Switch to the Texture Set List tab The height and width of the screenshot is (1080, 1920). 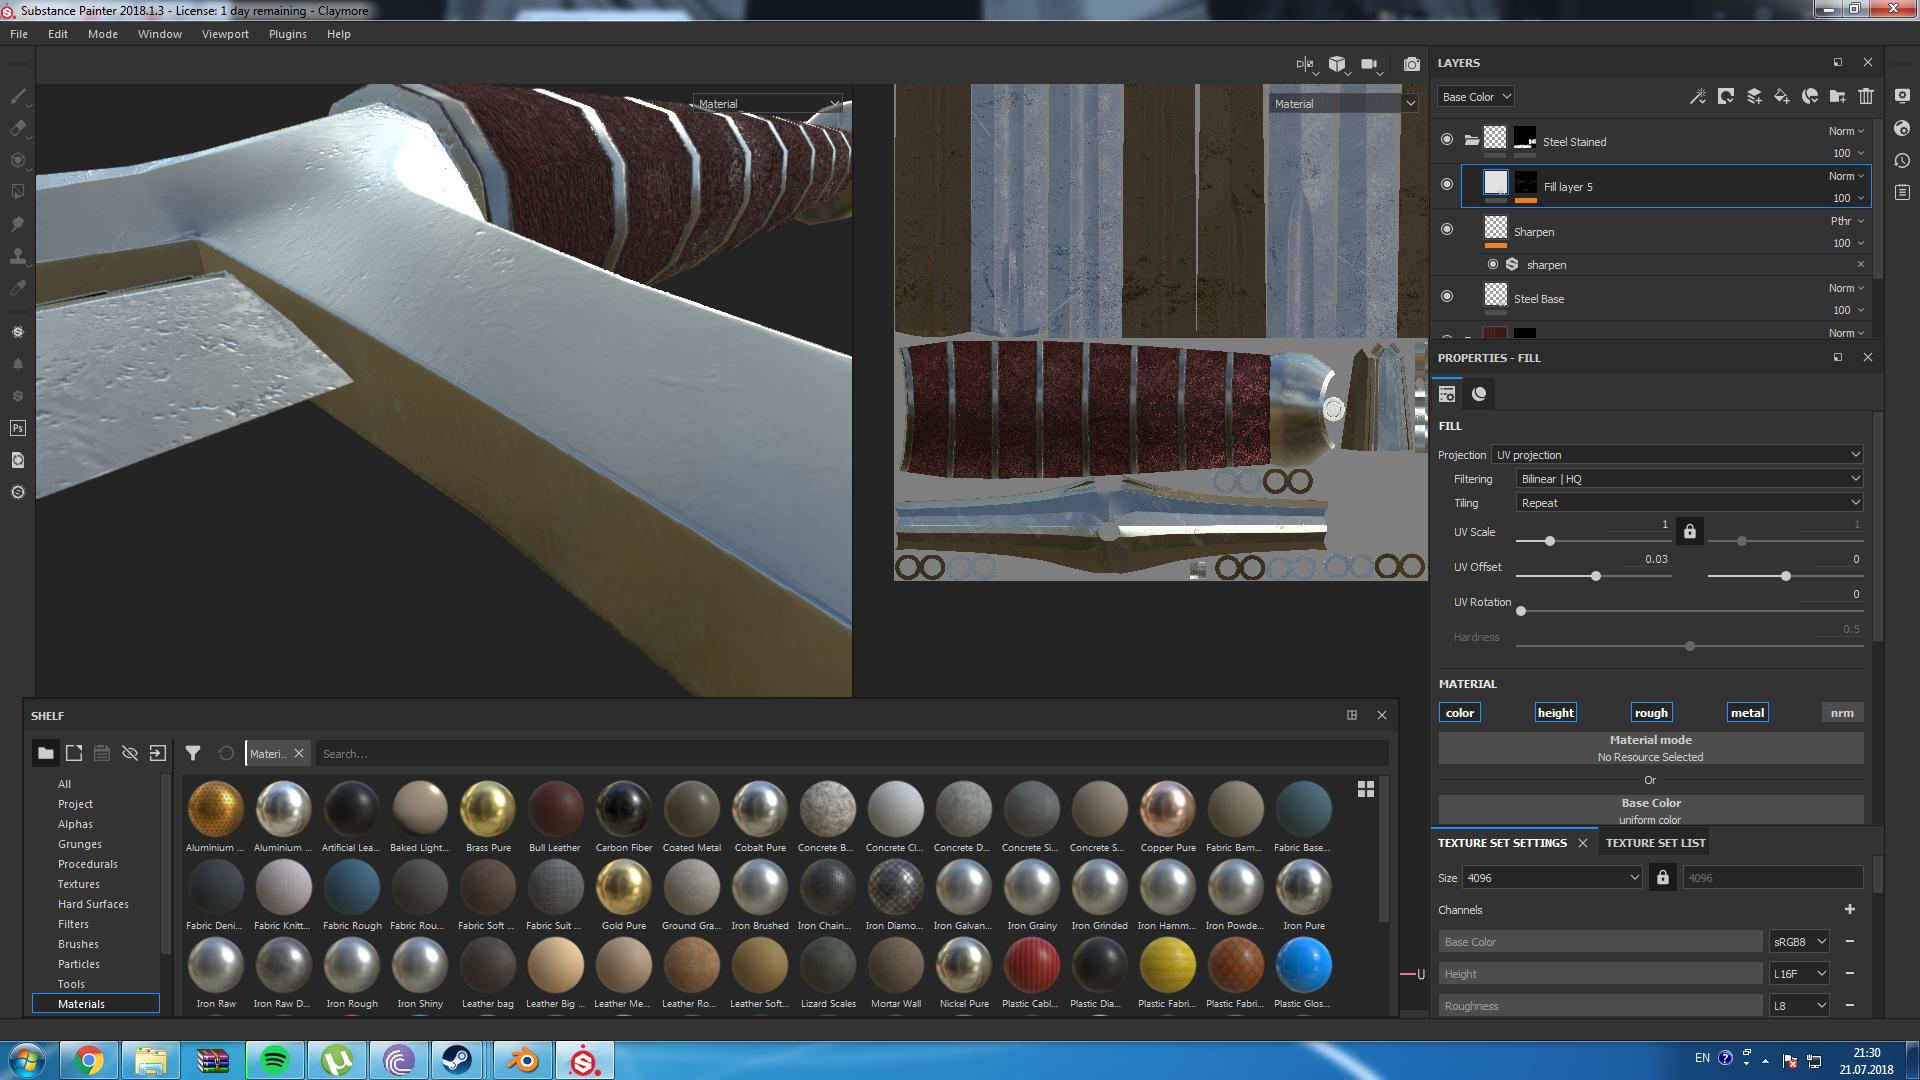(x=1655, y=843)
